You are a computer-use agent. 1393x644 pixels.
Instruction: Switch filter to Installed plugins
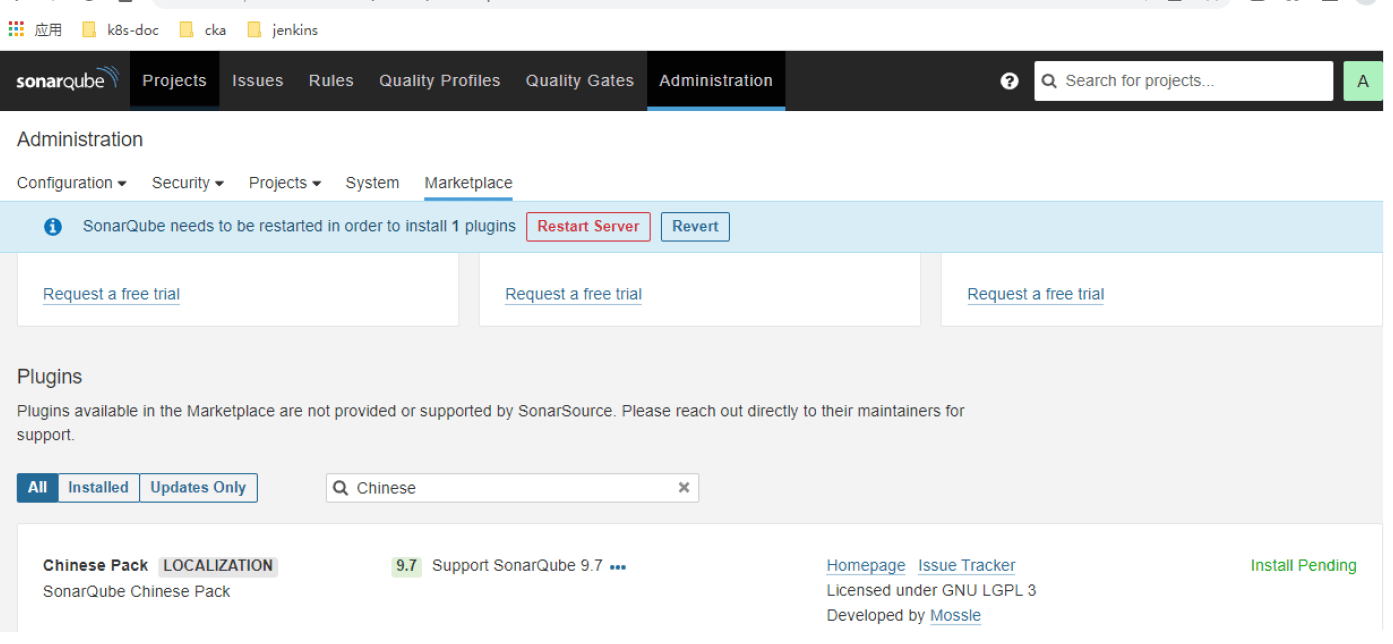pyautogui.click(x=98, y=488)
